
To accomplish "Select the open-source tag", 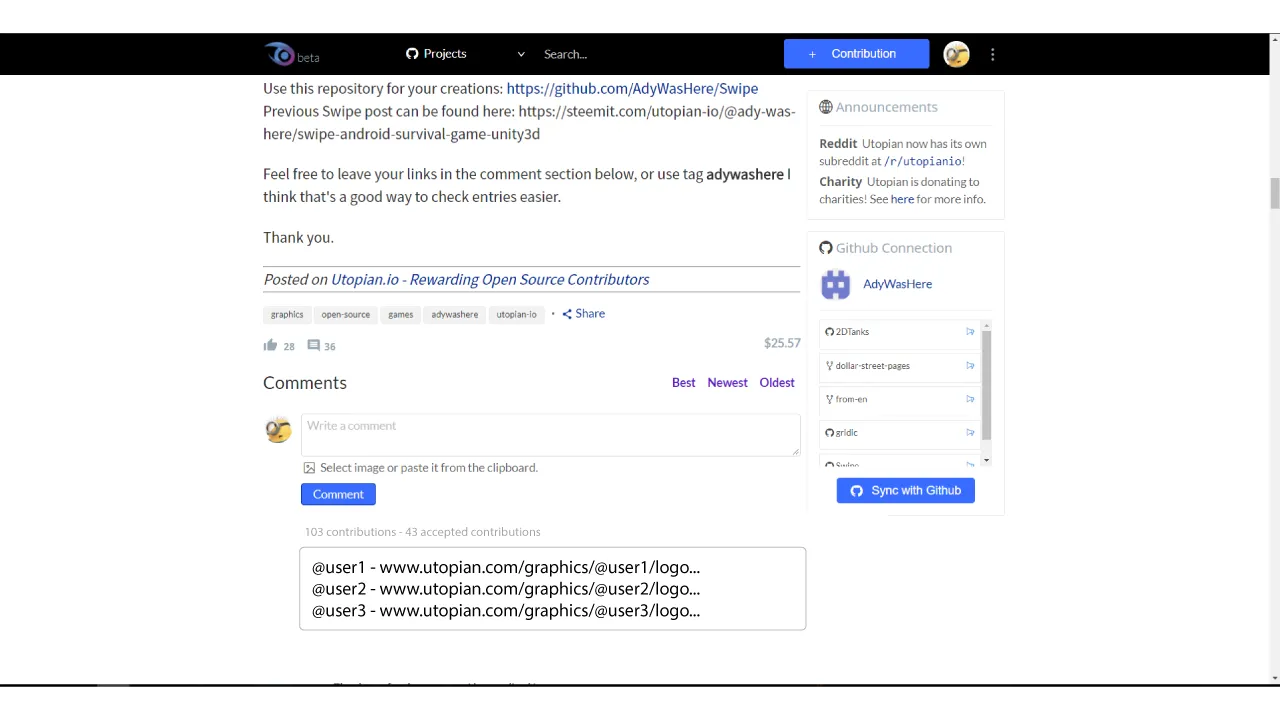I will 346,314.
